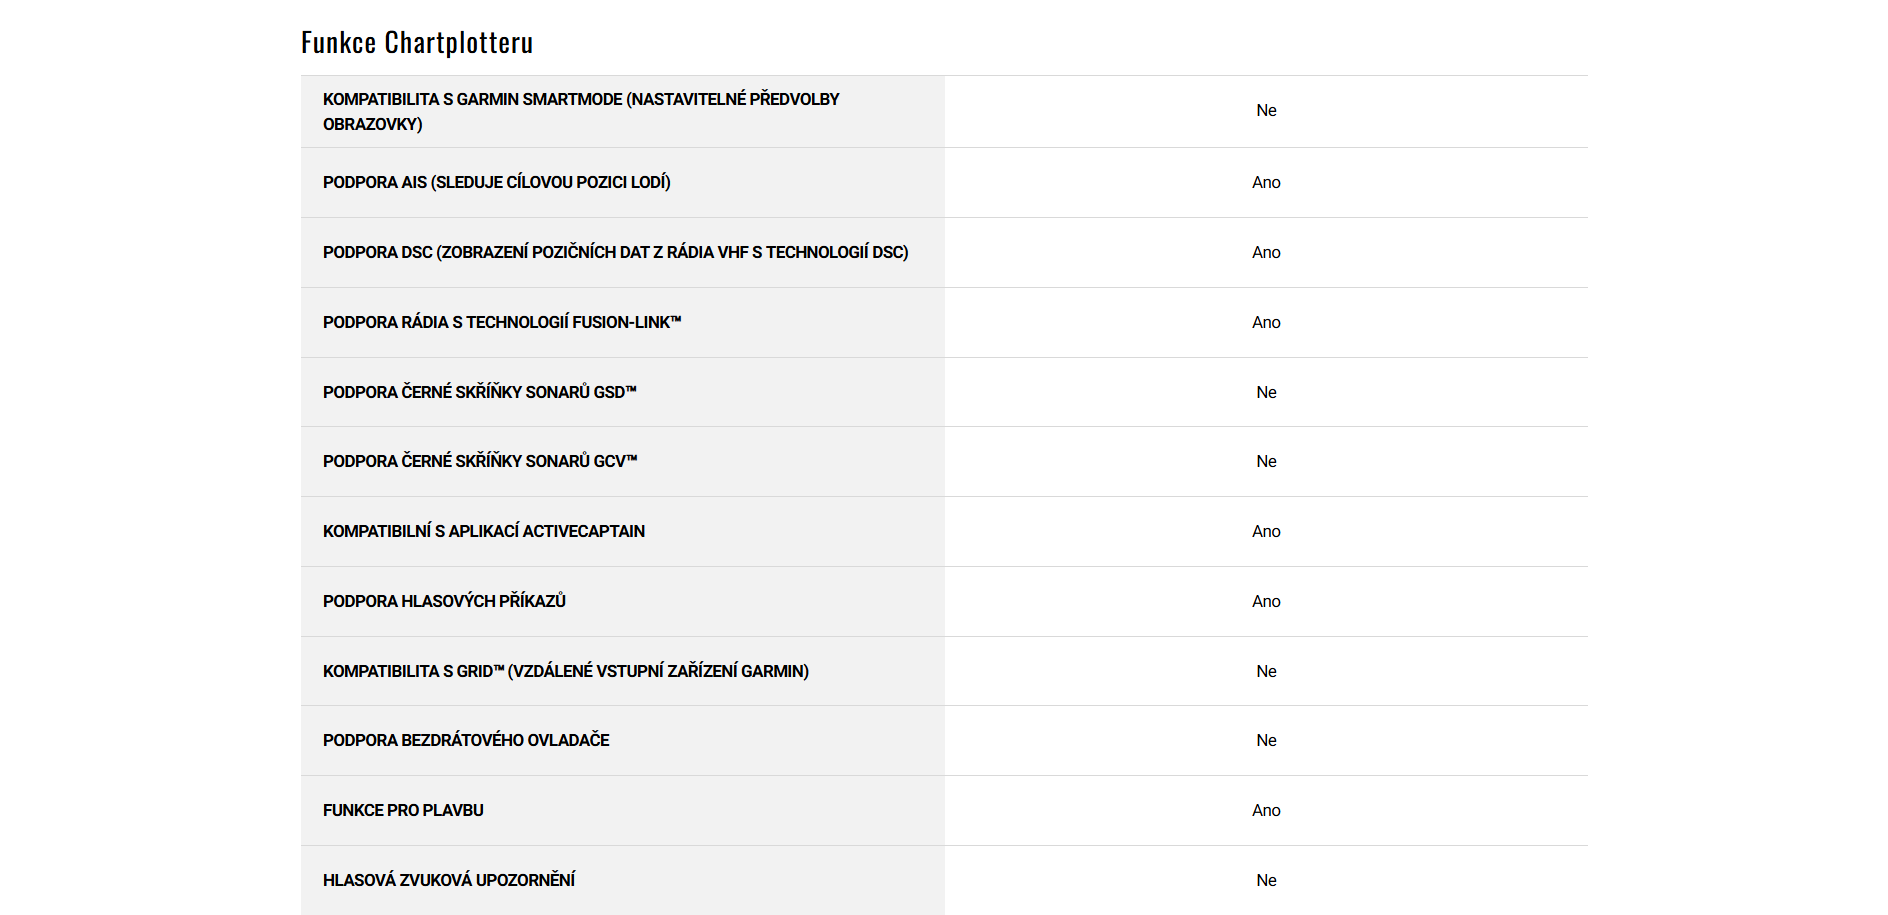Click the "Ne" value for GSD sonar
1888x915 pixels.
pyautogui.click(x=1266, y=392)
